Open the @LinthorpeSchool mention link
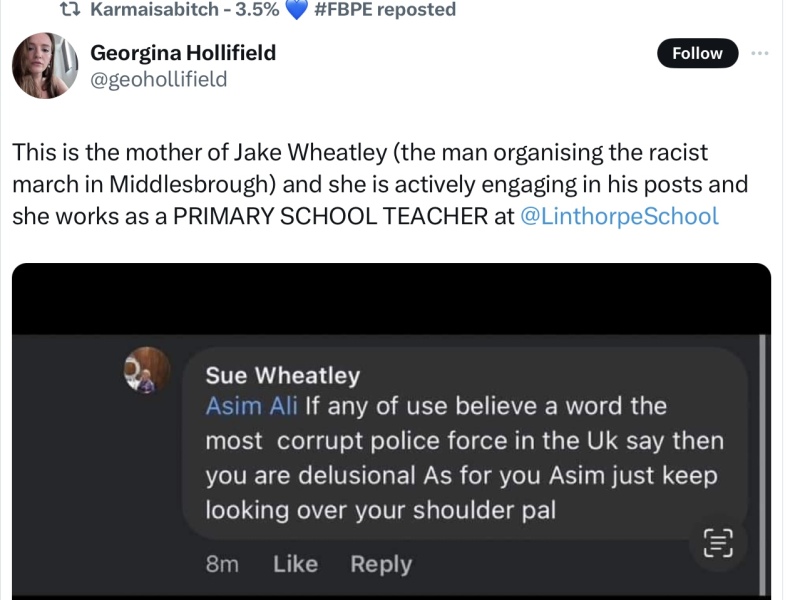The width and height of the screenshot is (800, 600). pos(619,215)
